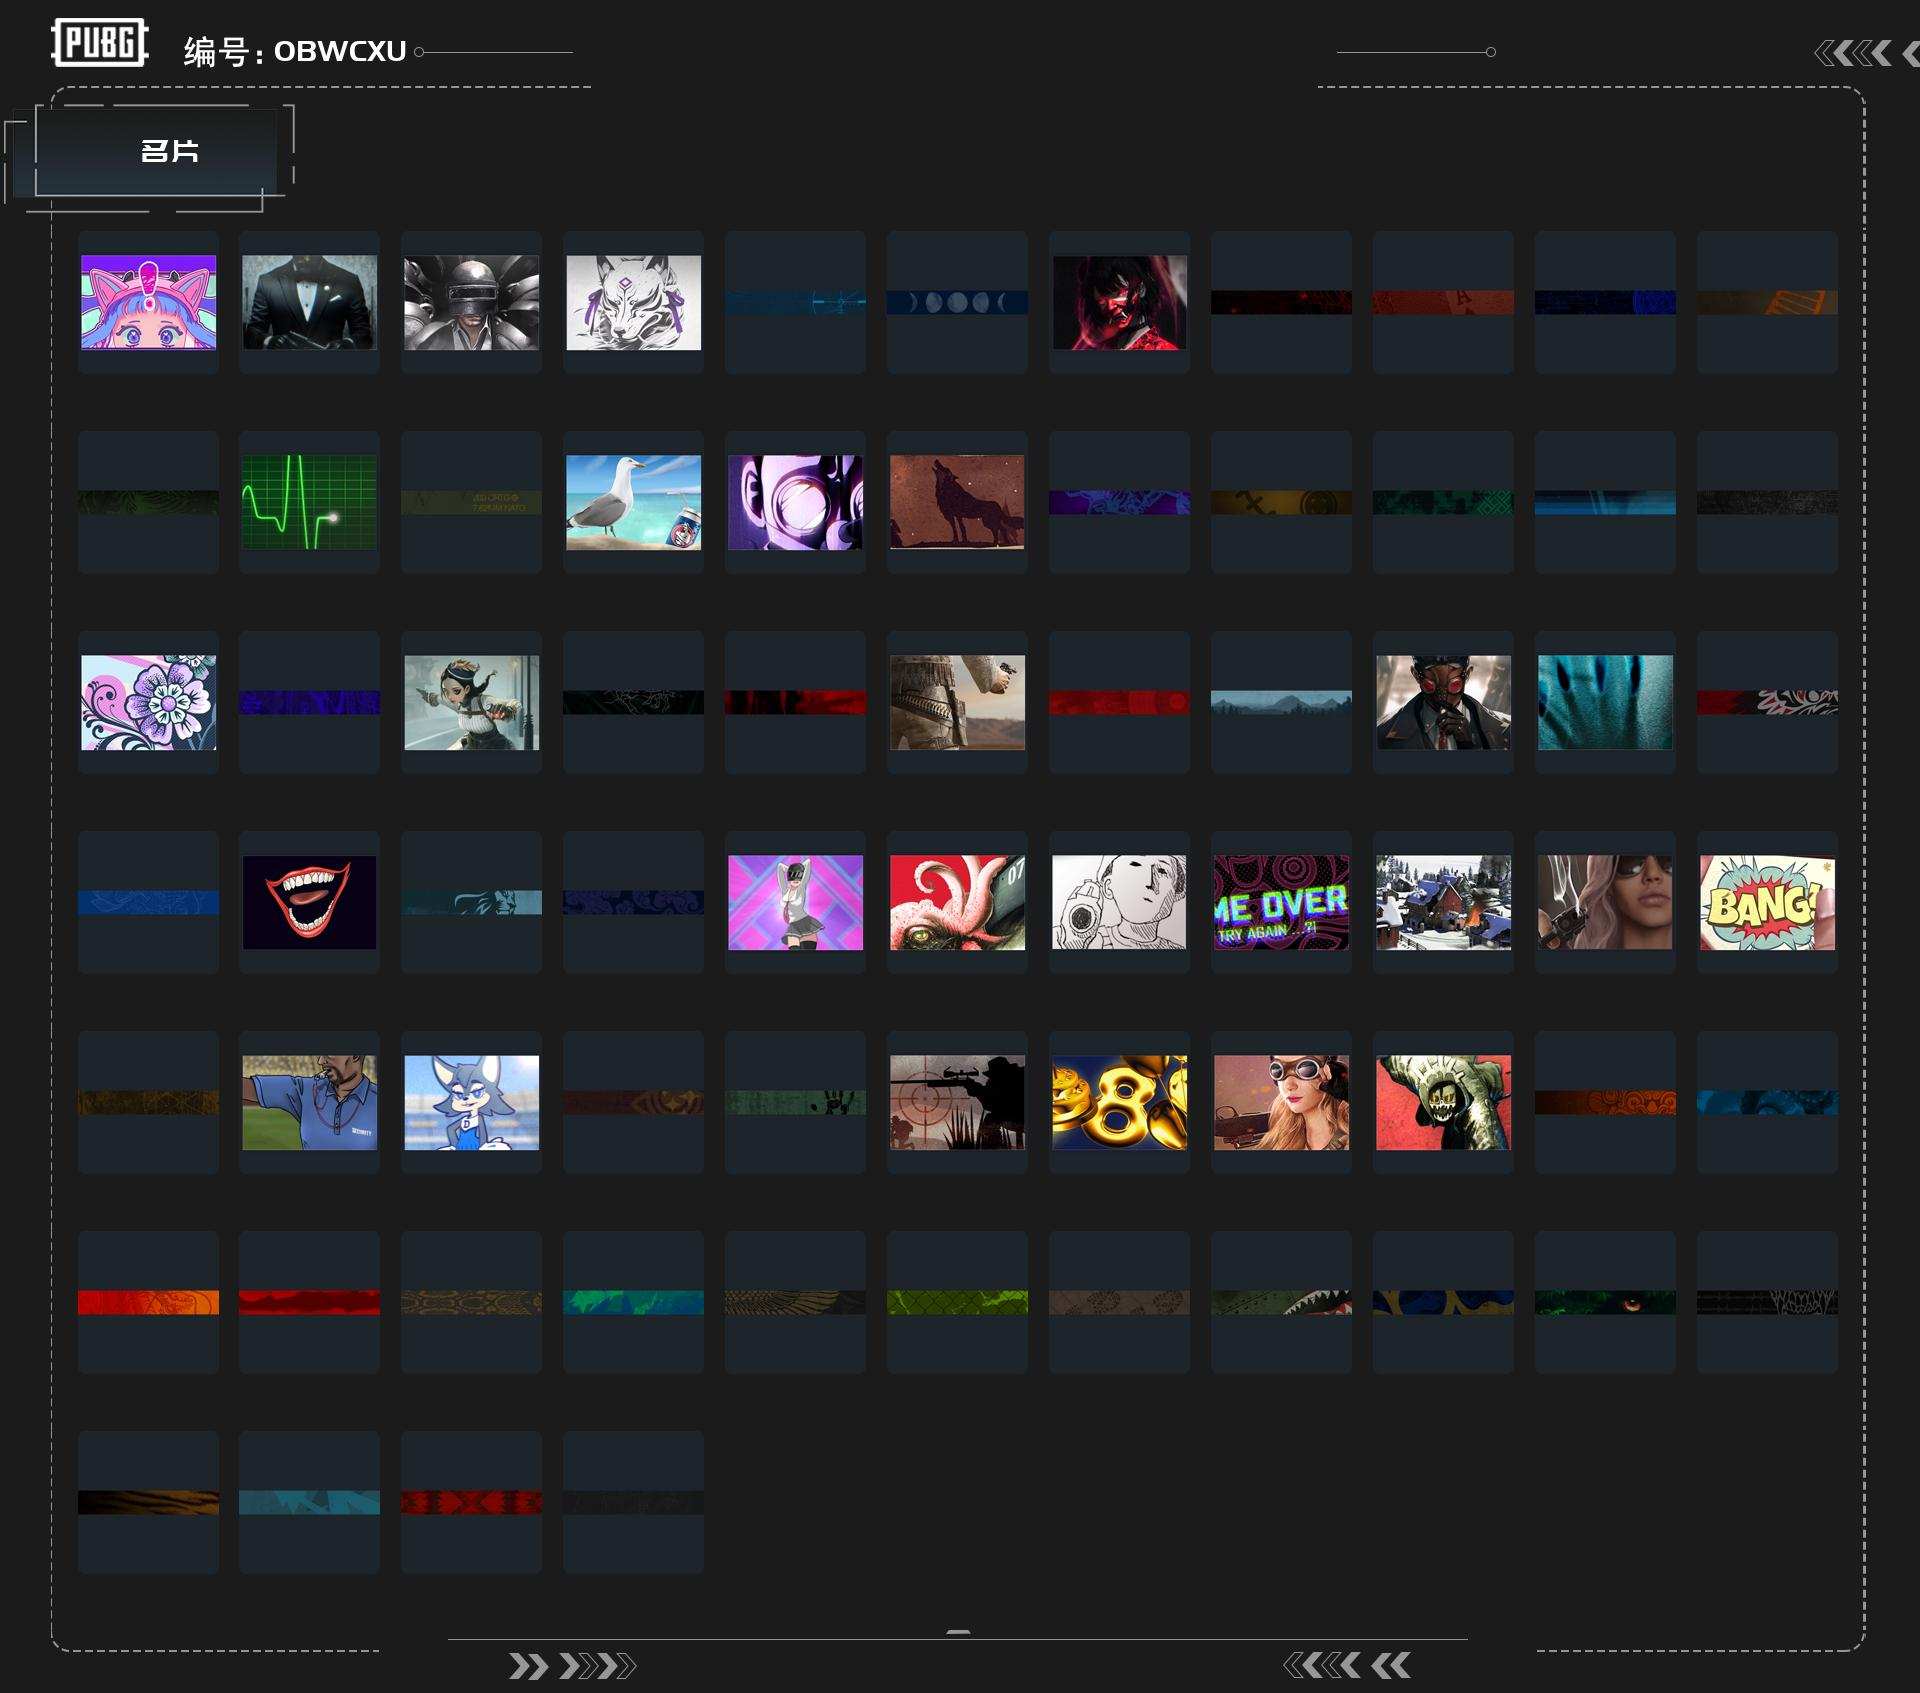
Task: Select the desert soldier with pistol nameplate
Action: 957,702
